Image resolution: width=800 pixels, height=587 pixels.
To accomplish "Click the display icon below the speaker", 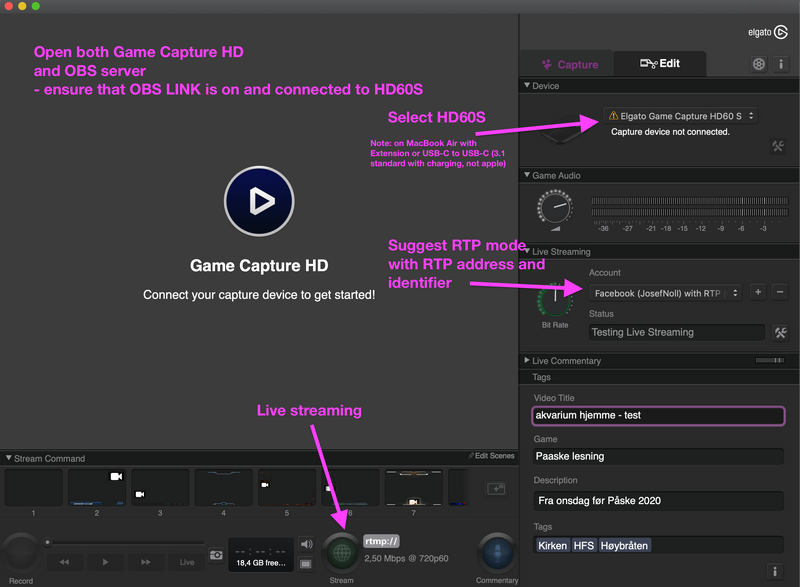I will 306,564.
